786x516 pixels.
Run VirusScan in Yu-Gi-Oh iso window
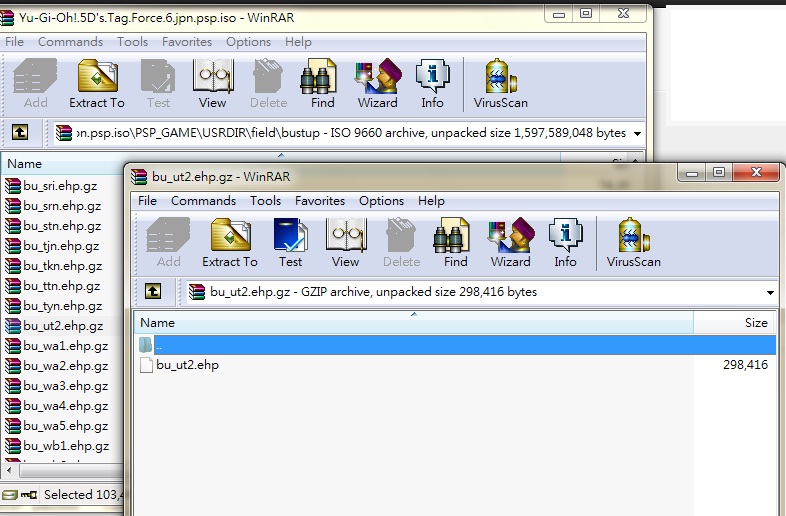(x=500, y=84)
